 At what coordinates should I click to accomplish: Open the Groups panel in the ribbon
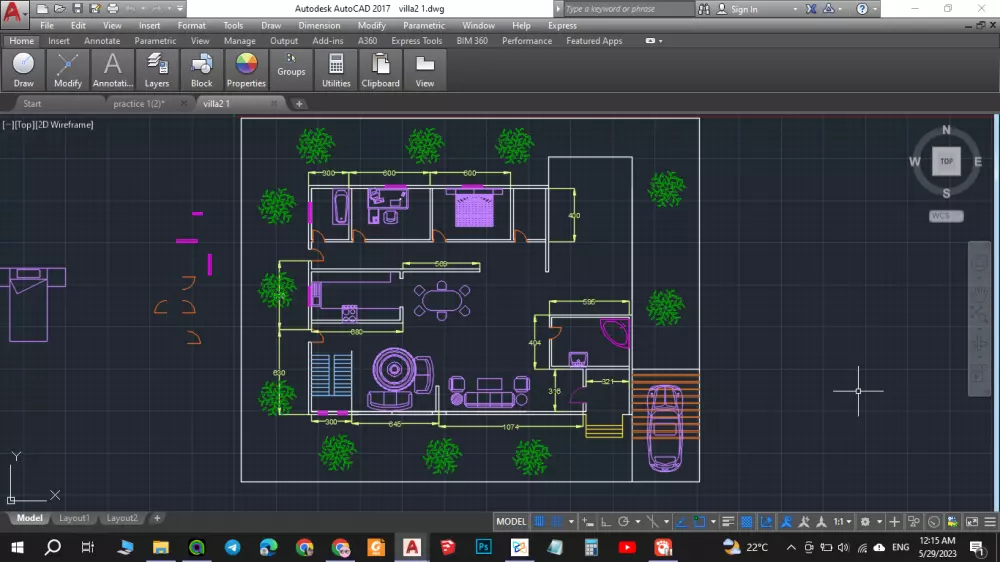point(291,65)
